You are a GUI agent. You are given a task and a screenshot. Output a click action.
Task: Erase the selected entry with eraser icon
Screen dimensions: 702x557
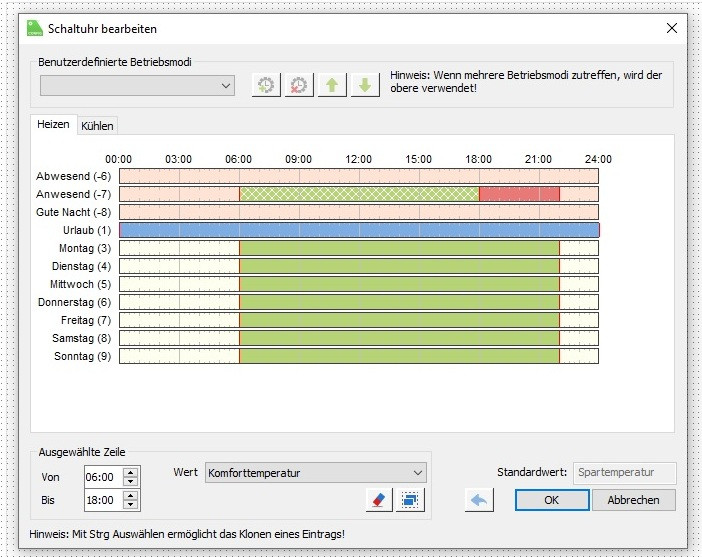(379, 500)
